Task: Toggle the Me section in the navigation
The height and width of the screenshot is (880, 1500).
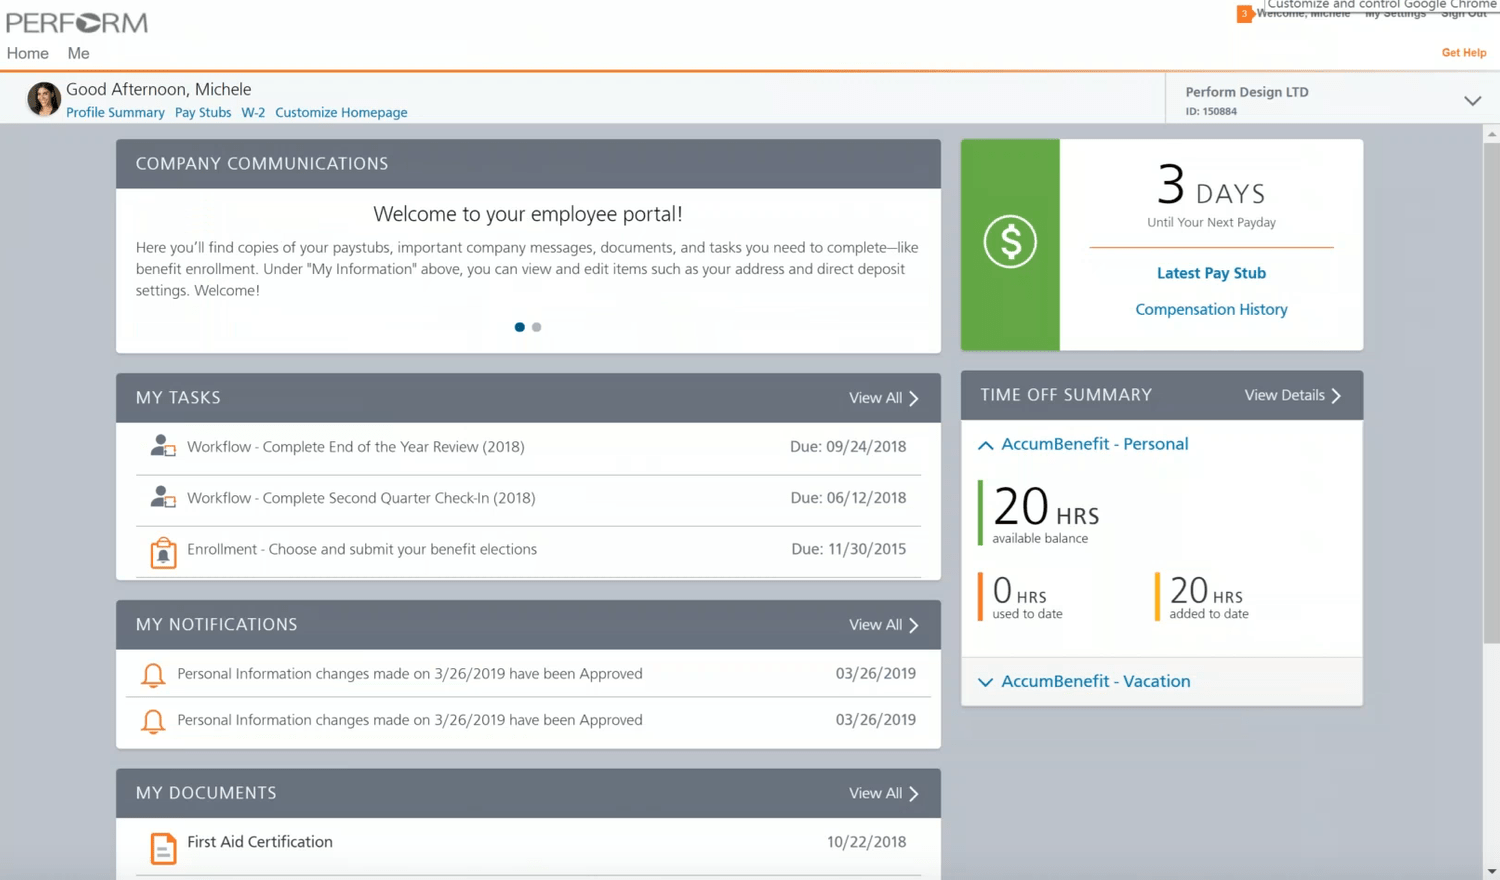Action: 77,53
